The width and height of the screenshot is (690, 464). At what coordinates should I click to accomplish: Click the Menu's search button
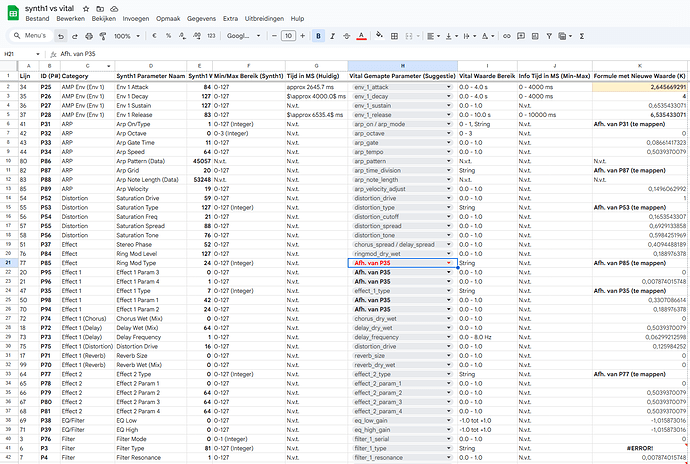[31, 35]
